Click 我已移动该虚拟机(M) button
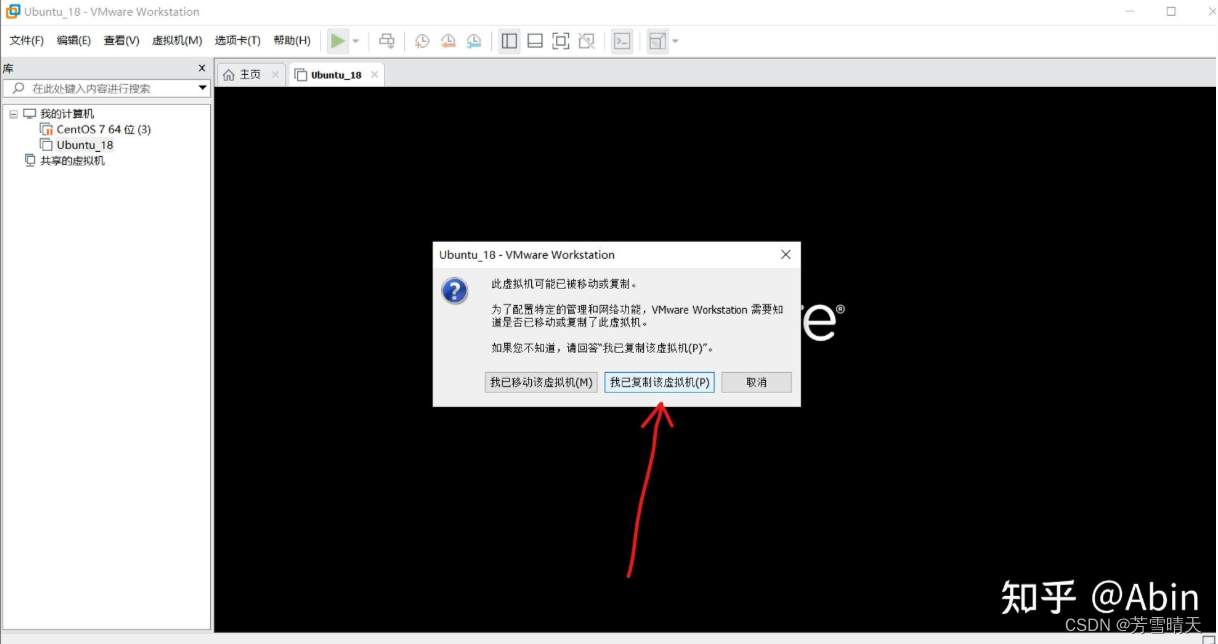 pos(541,382)
